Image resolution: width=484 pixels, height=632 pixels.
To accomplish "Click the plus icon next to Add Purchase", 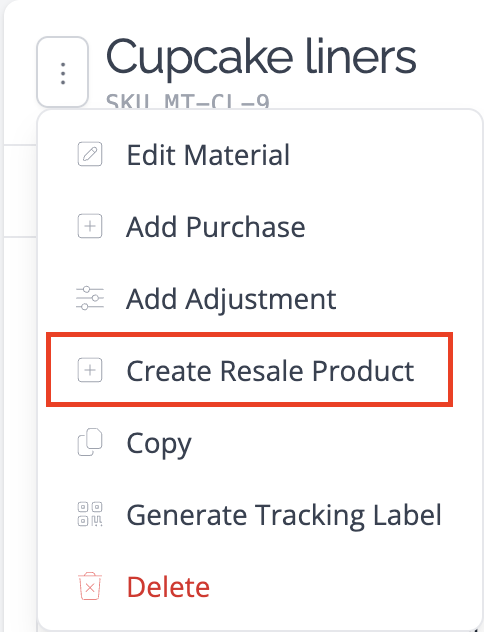I will coord(90,226).
